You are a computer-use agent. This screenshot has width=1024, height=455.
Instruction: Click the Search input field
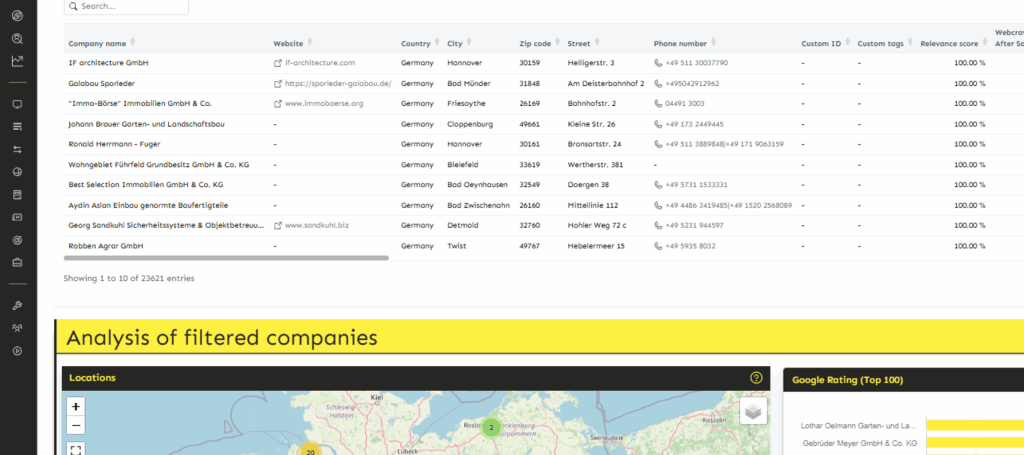[x=127, y=6]
